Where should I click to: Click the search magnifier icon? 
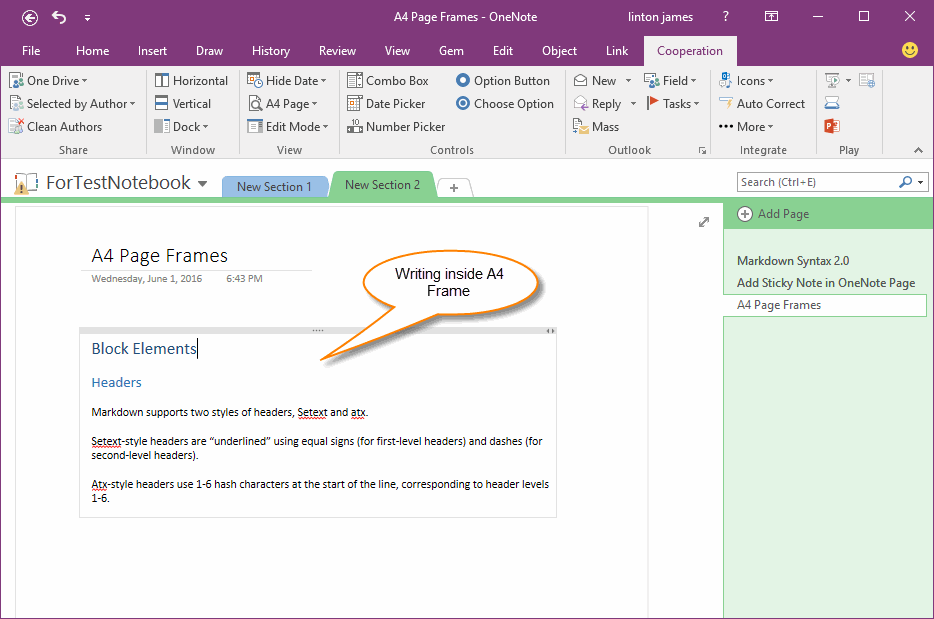click(905, 182)
